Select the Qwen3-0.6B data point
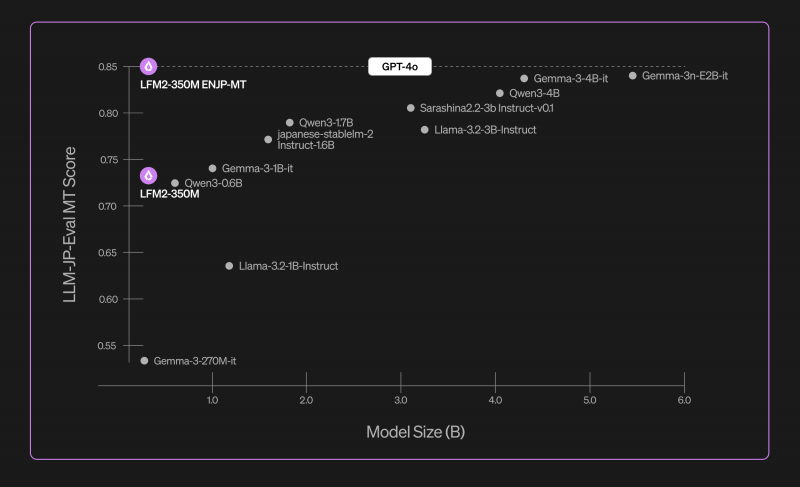The image size is (800, 487). click(x=175, y=183)
